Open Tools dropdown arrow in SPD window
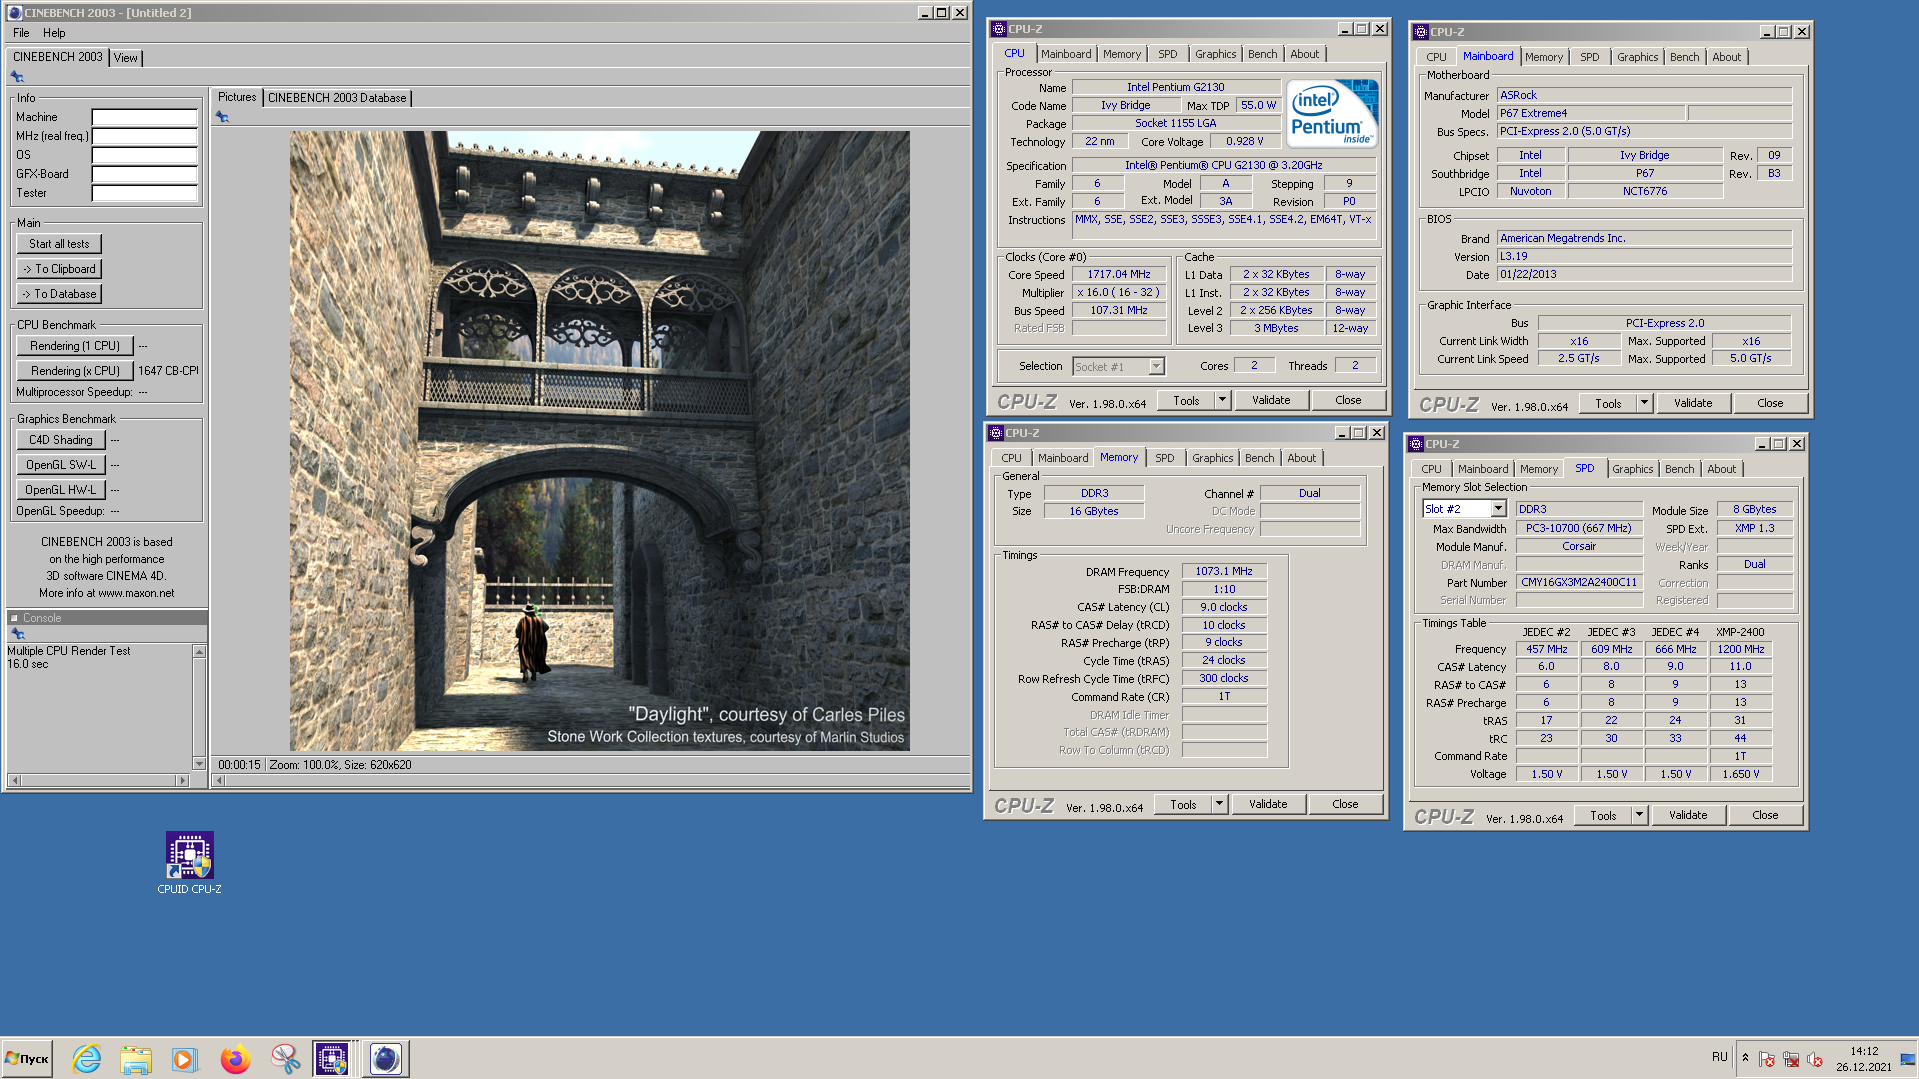The width and height of the screenshot is (1919, 1079). pyautogui.click(x=1639, y=815)
